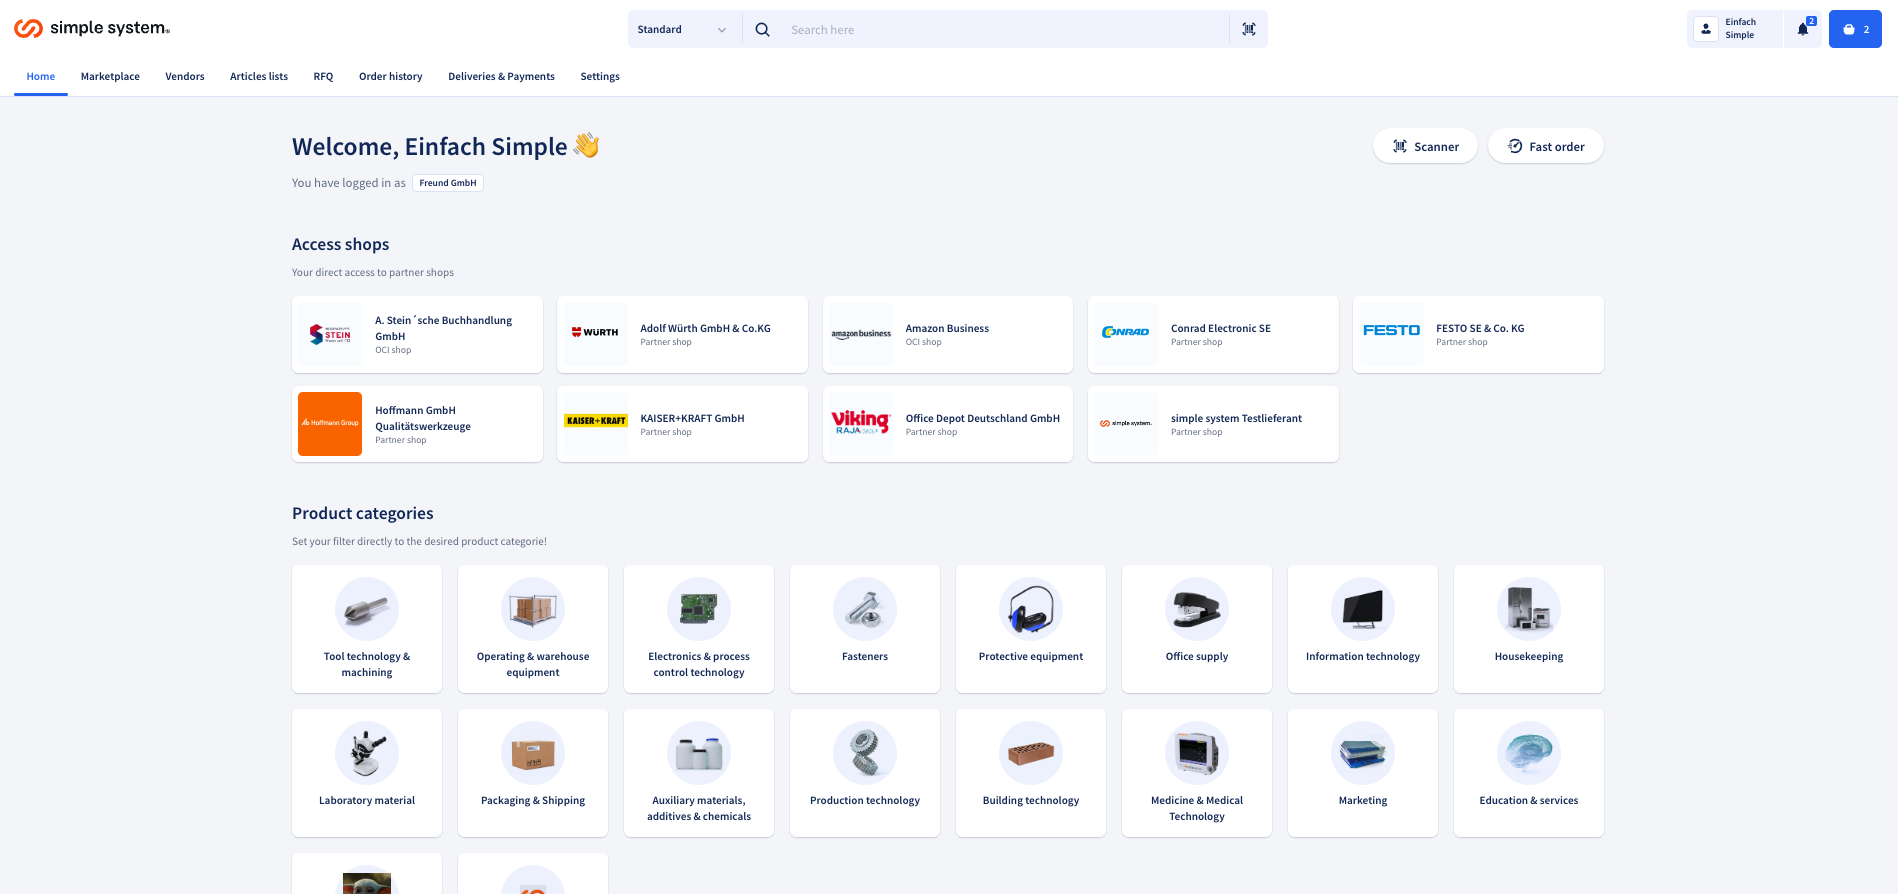Open KAISER+KRAFT GmbH shop name
The height and width of the screenshot is (894, 1898).
coord(692,419)
